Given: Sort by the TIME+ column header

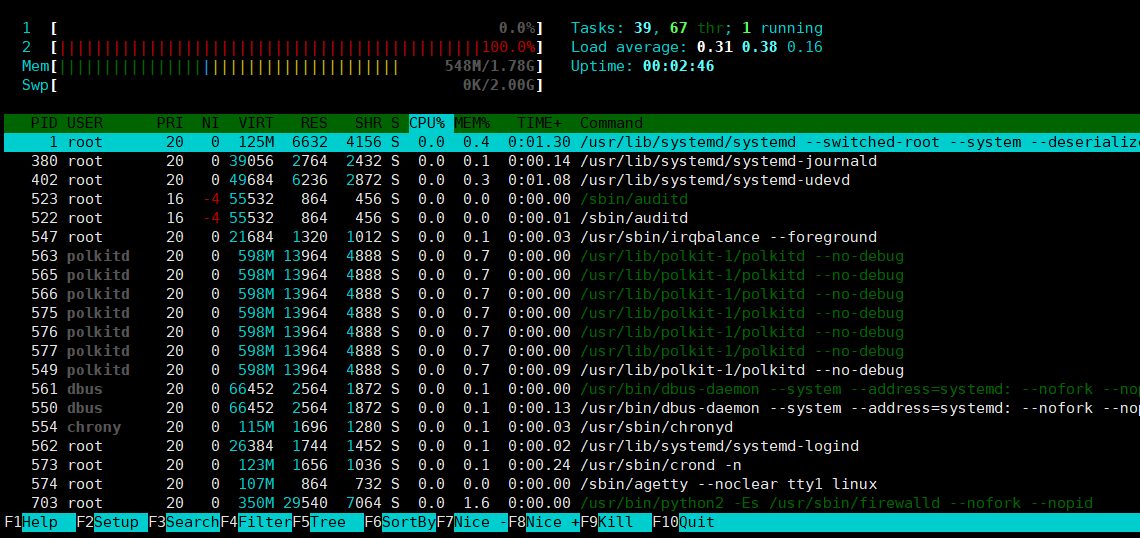Looking at the screenshot, I should (539, 123).
